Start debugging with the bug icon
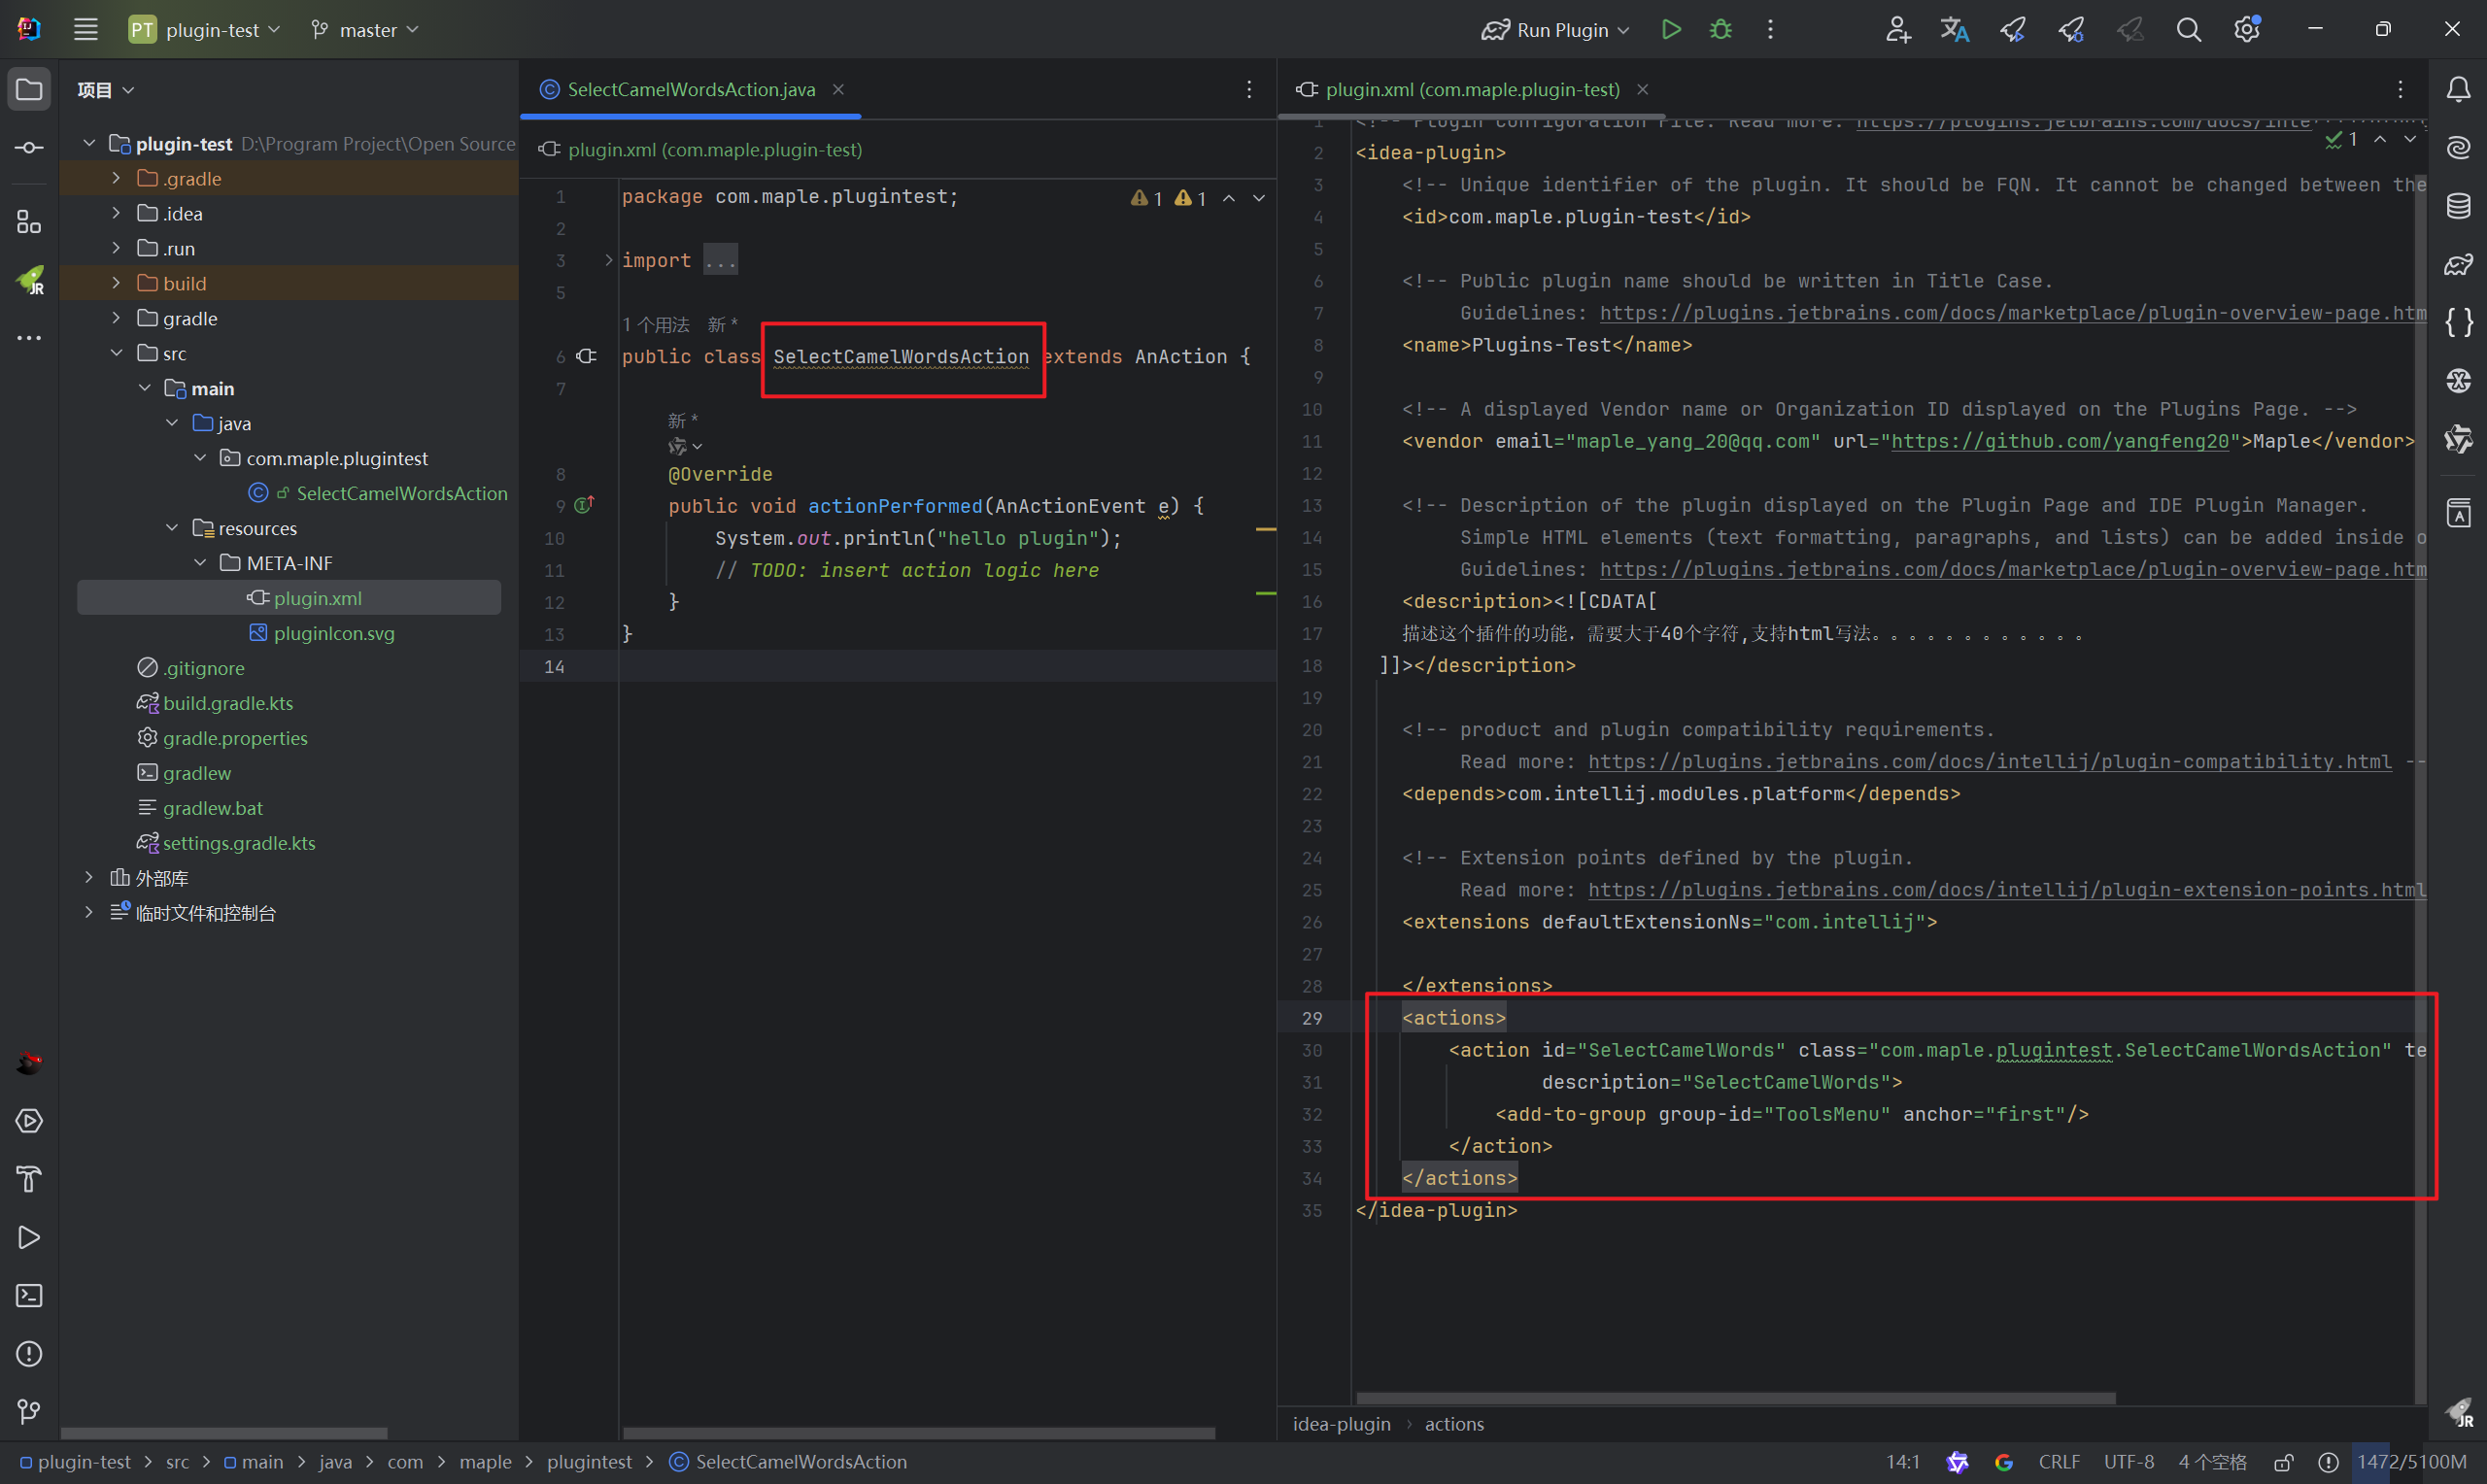This screenshot has height=1484, width=2487. click(x=1720, y=30)
